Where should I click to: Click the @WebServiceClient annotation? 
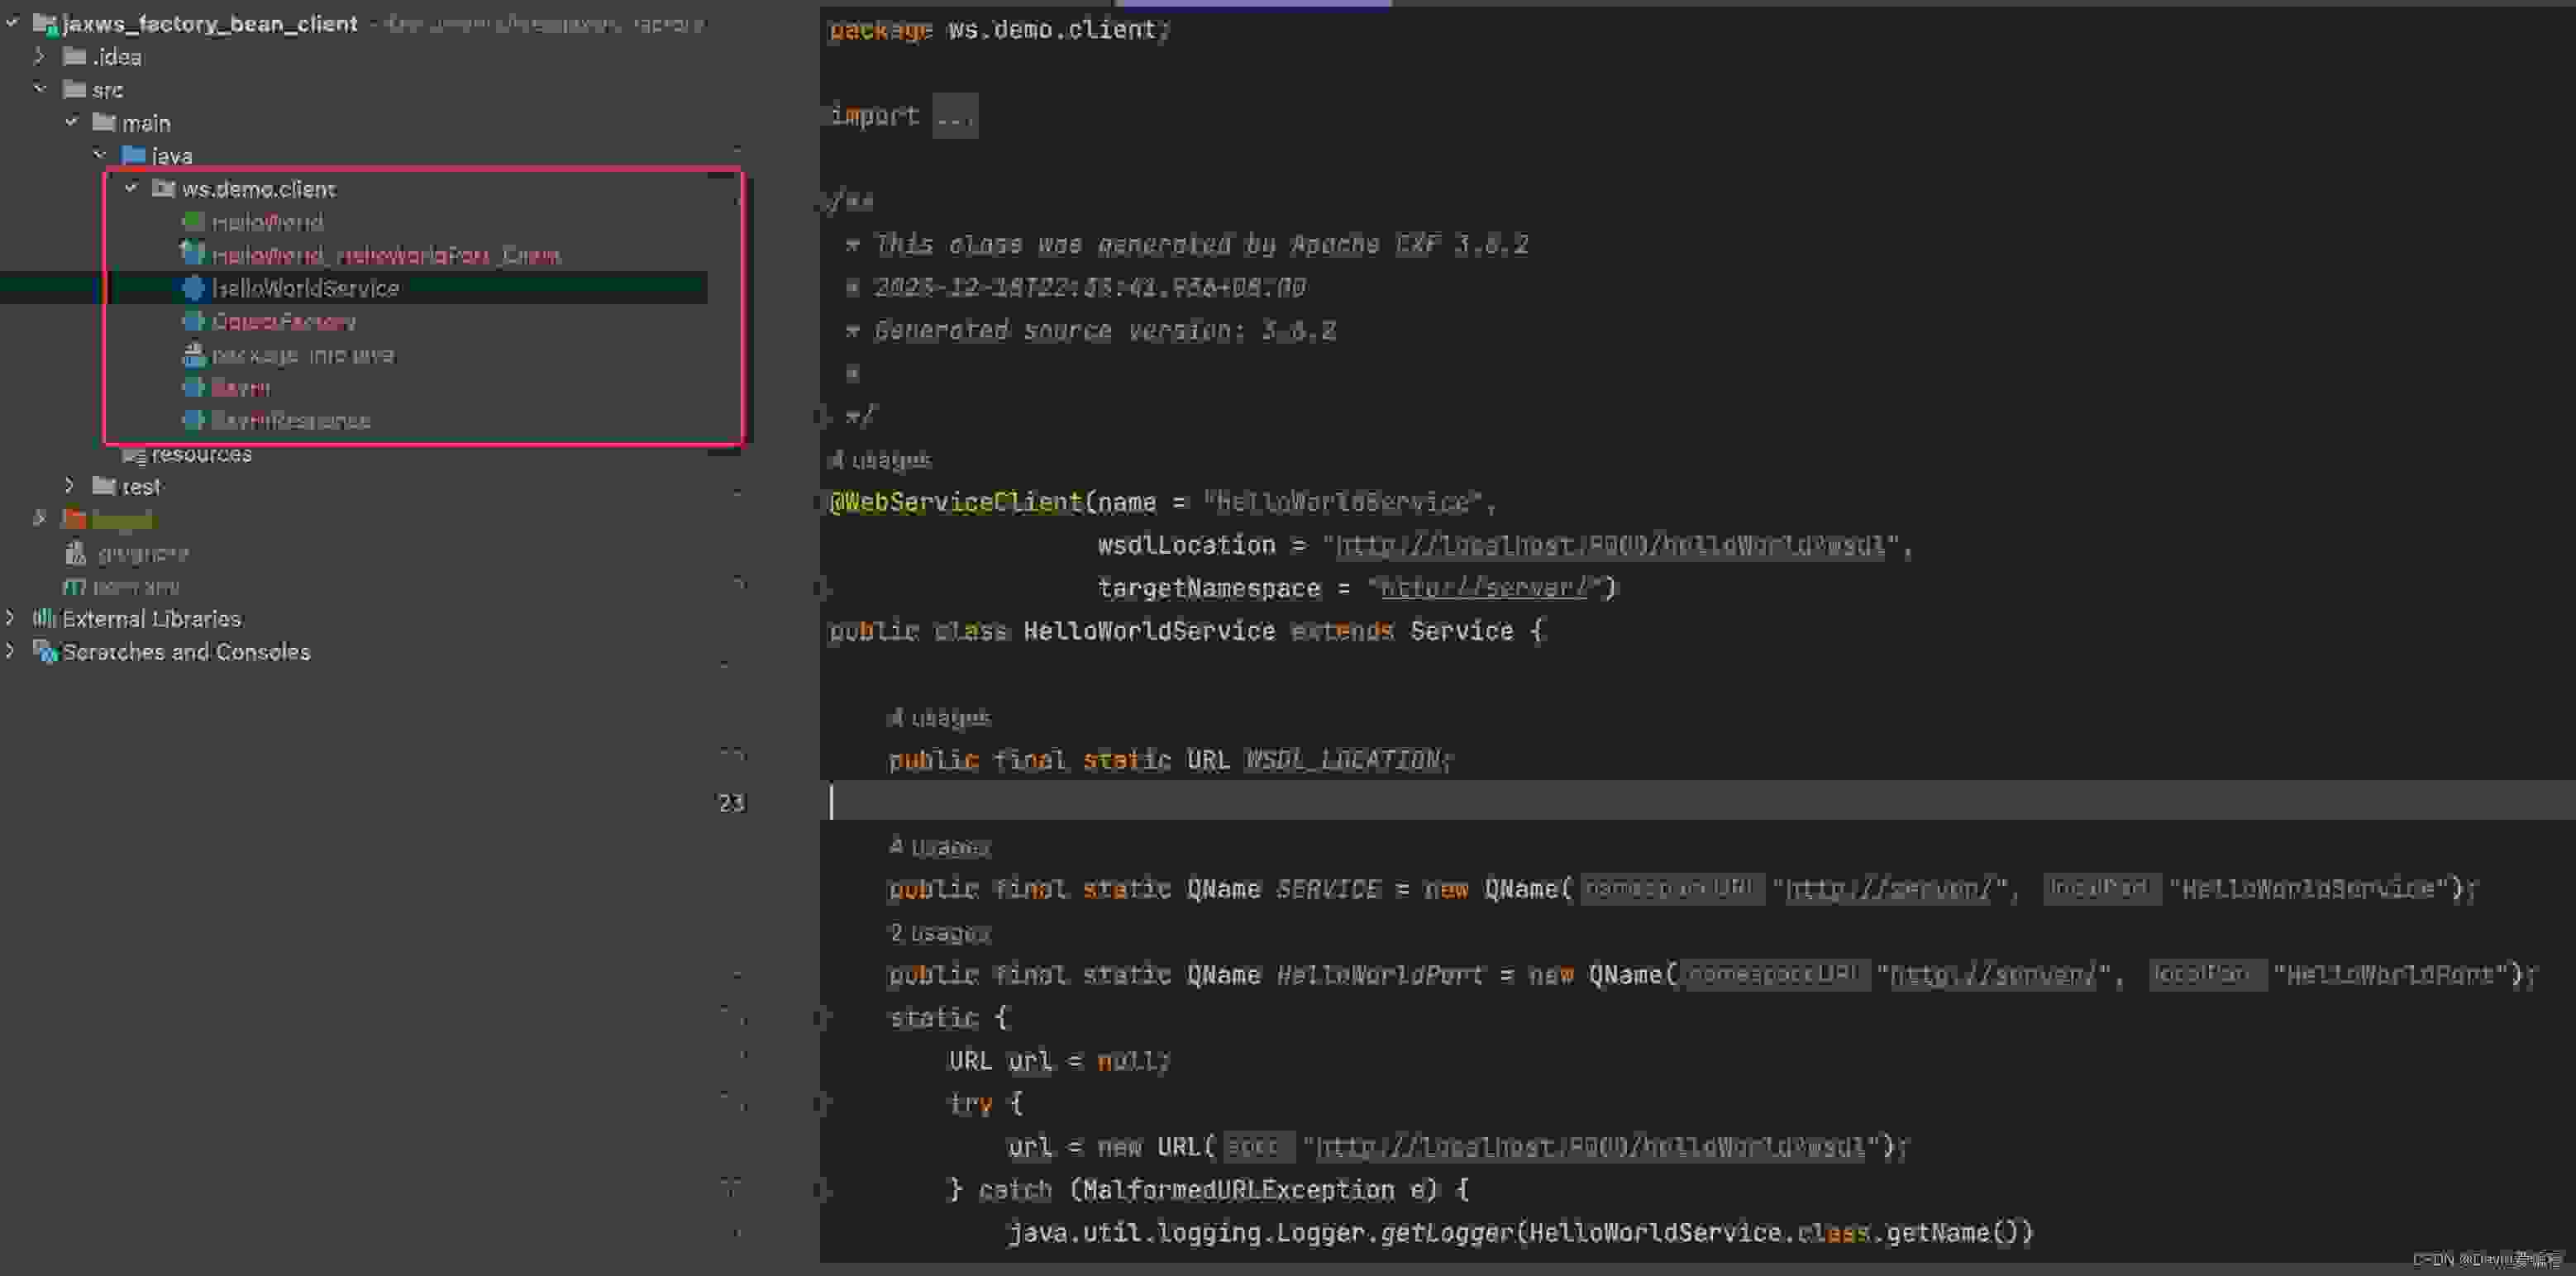point(956,502)
